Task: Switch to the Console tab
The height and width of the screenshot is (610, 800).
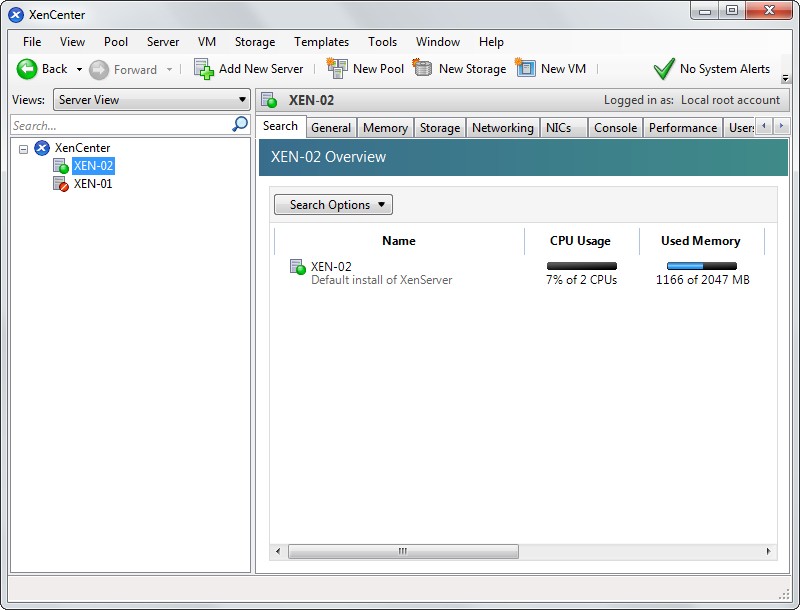Action: point(615,128)
